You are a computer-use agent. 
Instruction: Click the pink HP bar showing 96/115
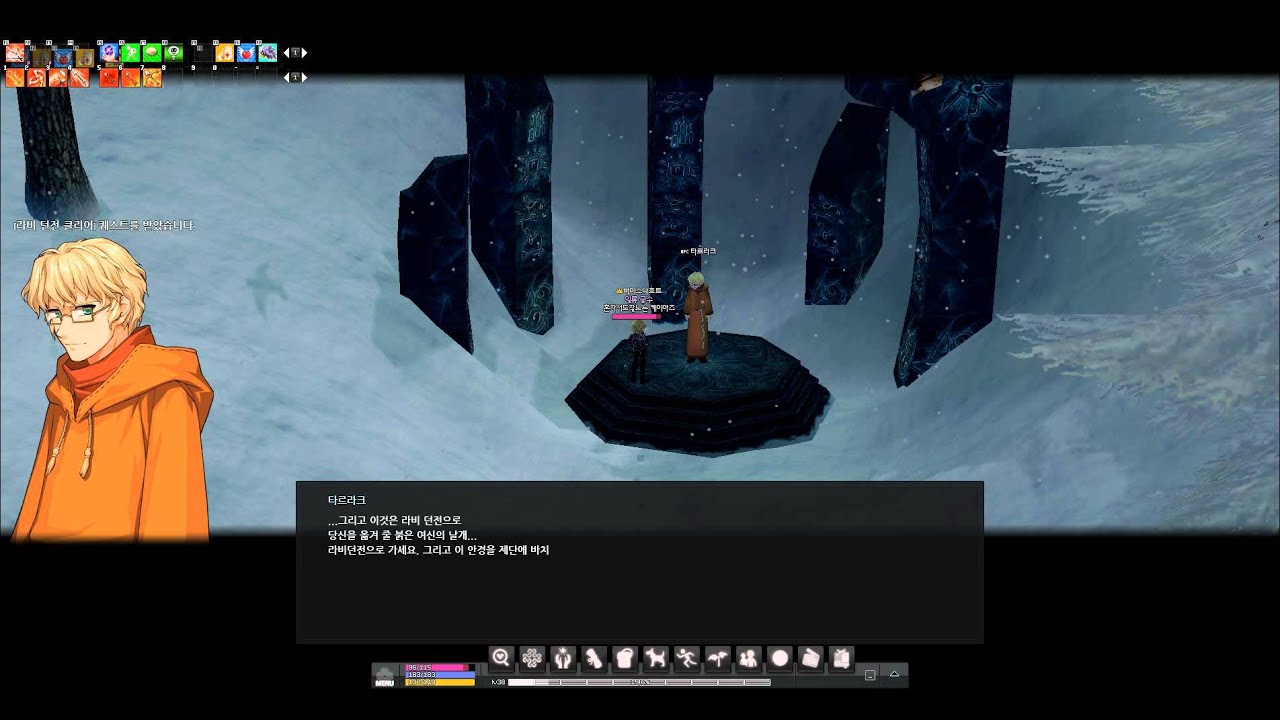click(x=440, y=667)
